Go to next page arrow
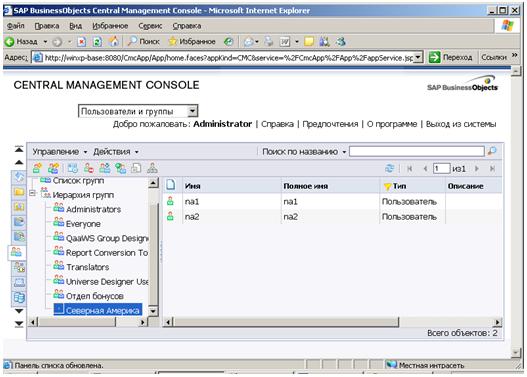The image size is (527, 377). click(477, 169)
